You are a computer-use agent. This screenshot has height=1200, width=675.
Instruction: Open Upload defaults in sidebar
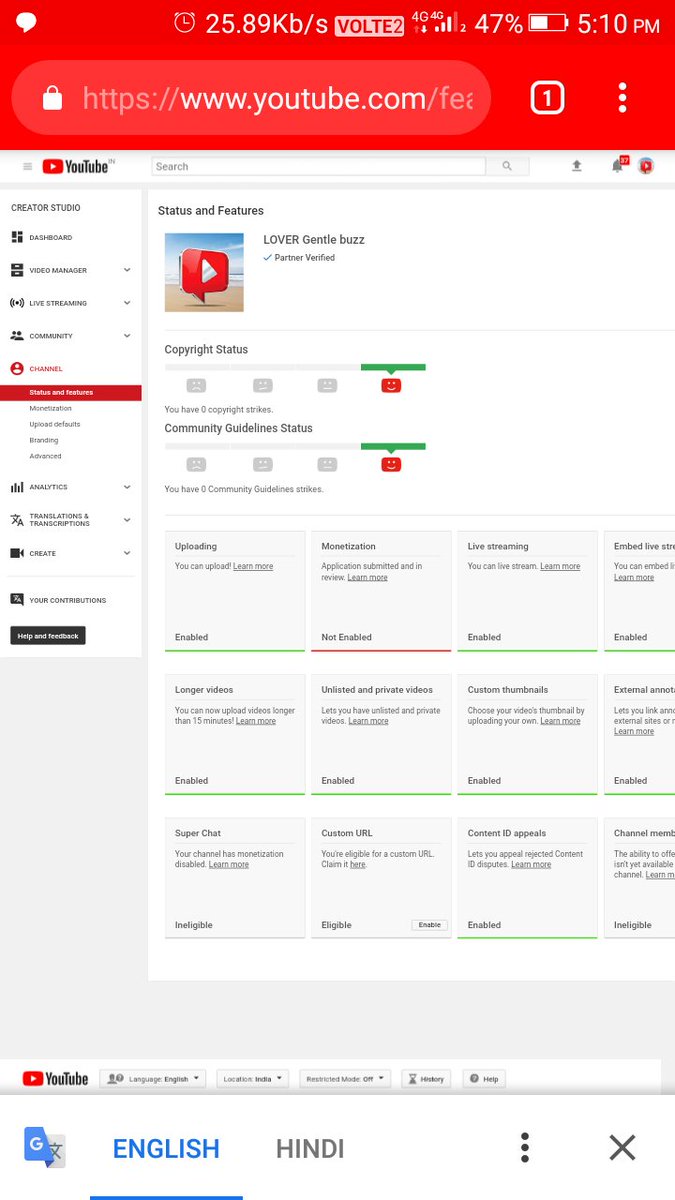point(55,424)
